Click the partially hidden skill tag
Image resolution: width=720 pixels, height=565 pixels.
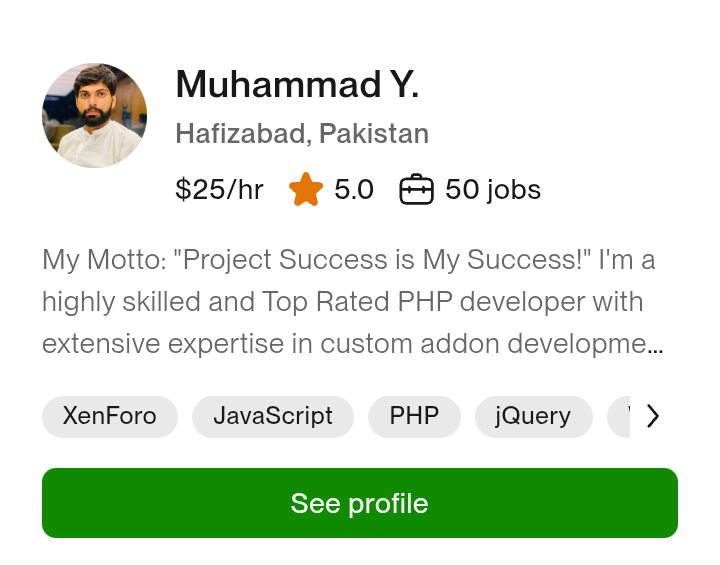point(620,416)
